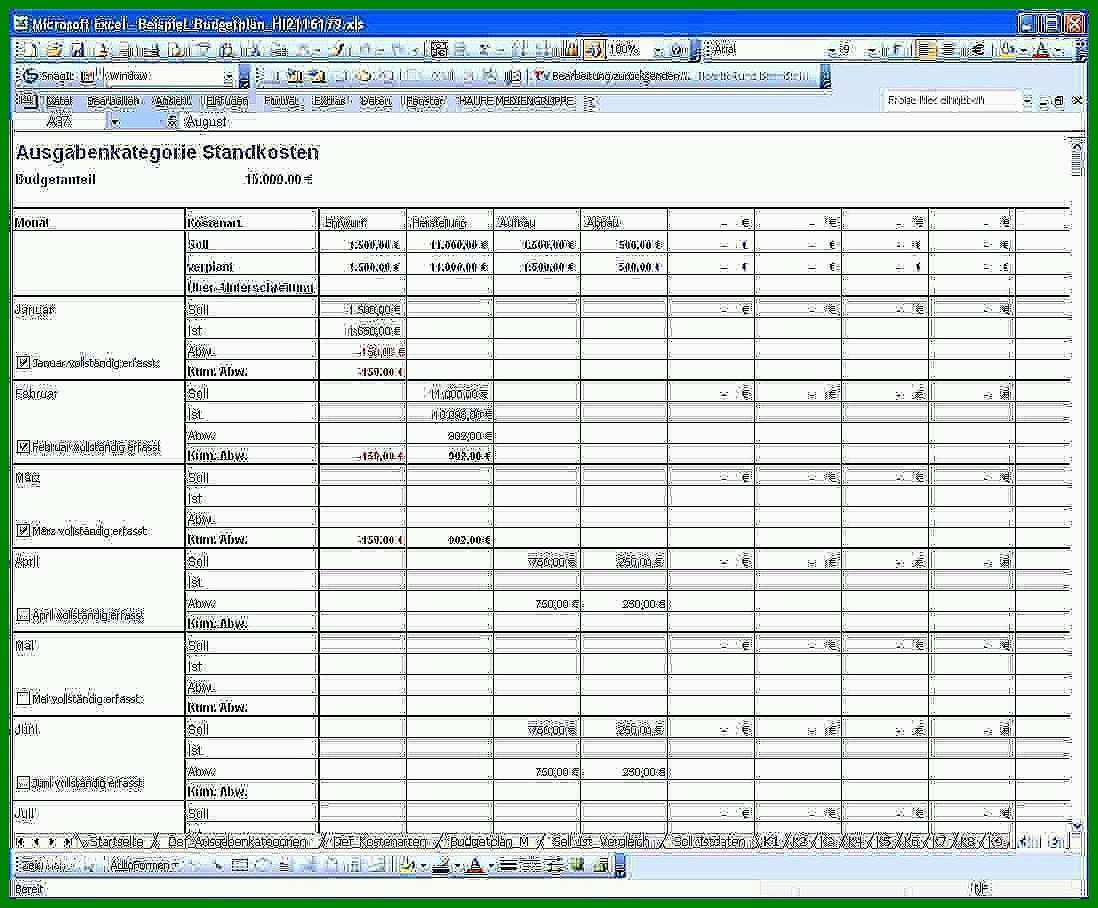Click the font color A icon
The height and width of the screenshot is (908, 1098).
[x=1043, y=50]
